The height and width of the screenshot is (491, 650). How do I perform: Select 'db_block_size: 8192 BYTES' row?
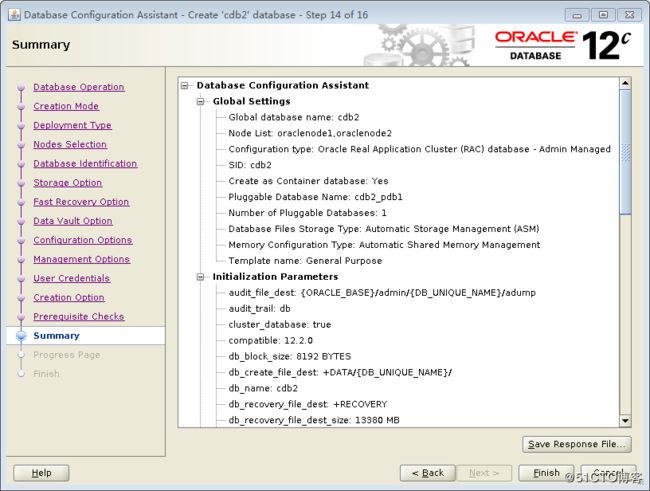tap(290, 356)
